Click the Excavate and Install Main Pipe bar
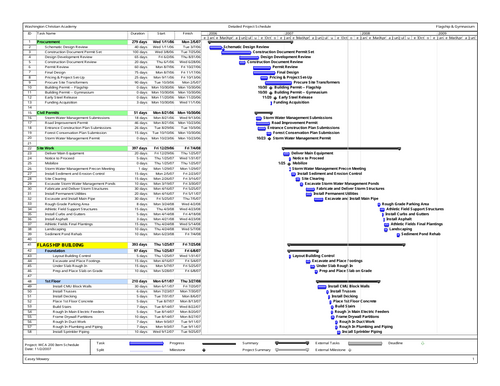Image resolution: width=500 pixels, height=386 pixels. point(319,199)
